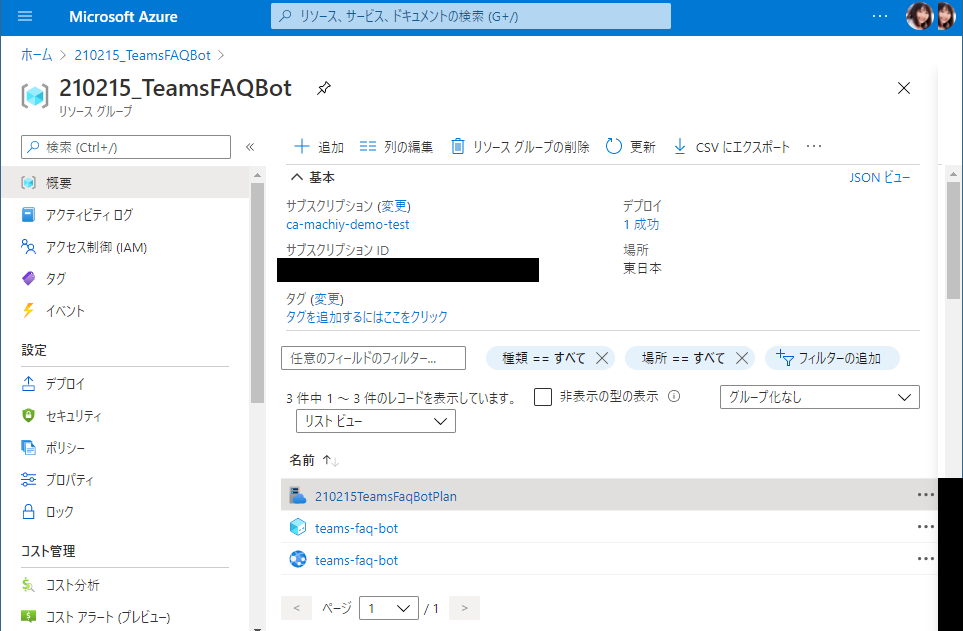Click the resource group cube icon in header
Image resolution: width=963 pixels, height=631 pixels.
(34, 96)
